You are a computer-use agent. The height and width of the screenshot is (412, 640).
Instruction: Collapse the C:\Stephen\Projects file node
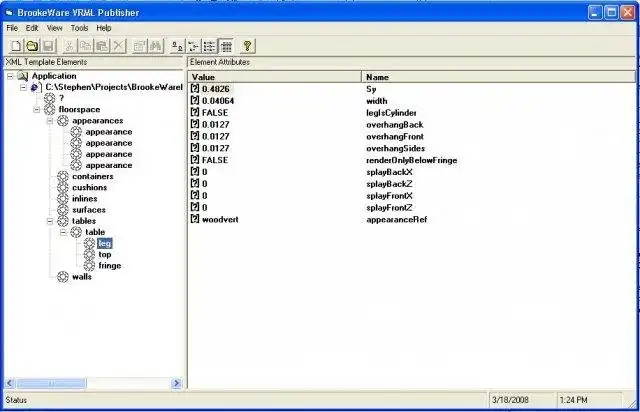coord(23,87)
